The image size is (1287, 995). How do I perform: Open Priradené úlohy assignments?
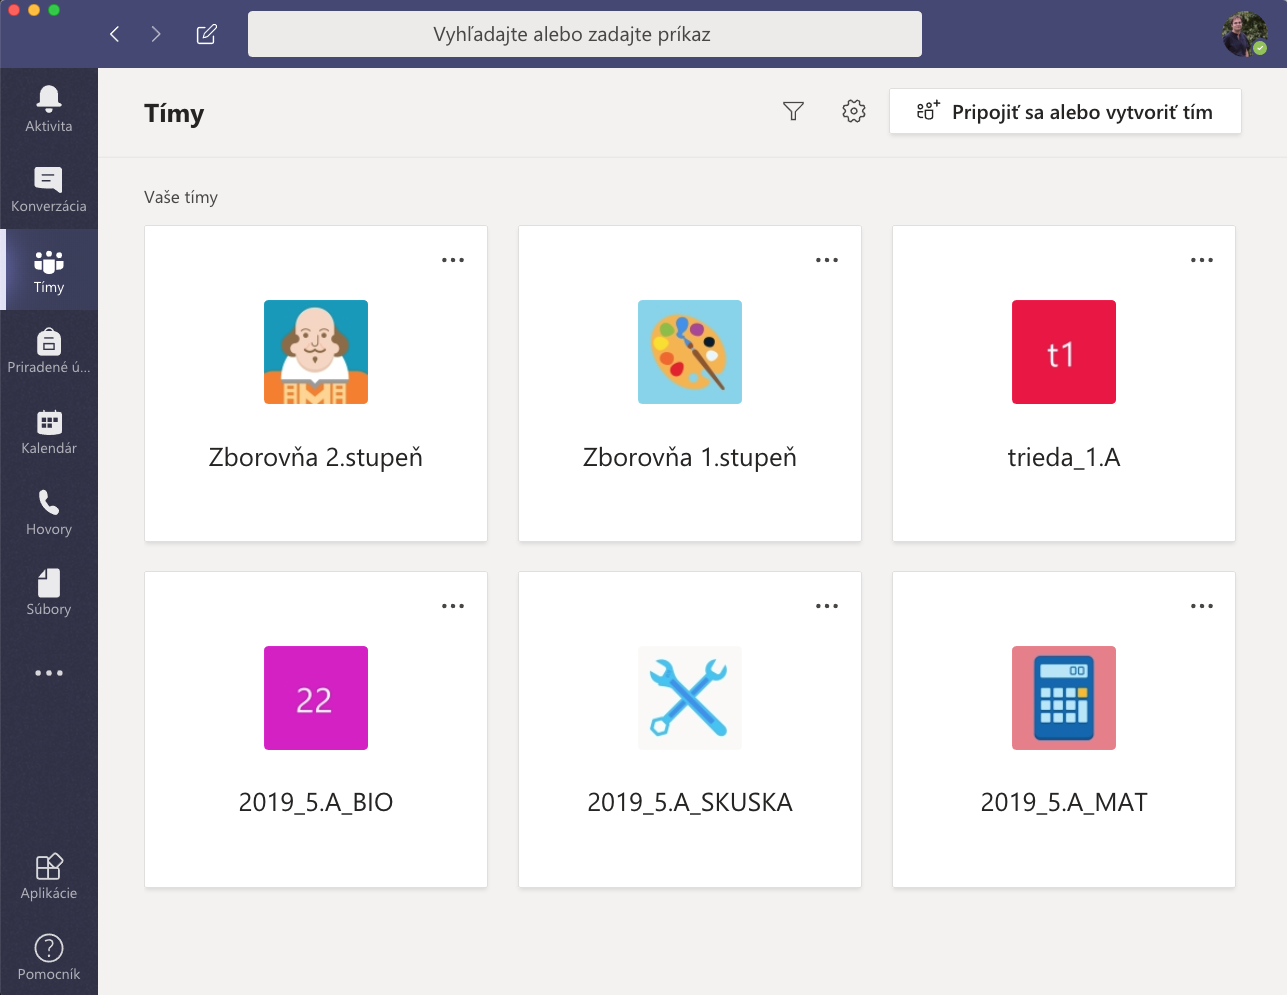point(48,351)
